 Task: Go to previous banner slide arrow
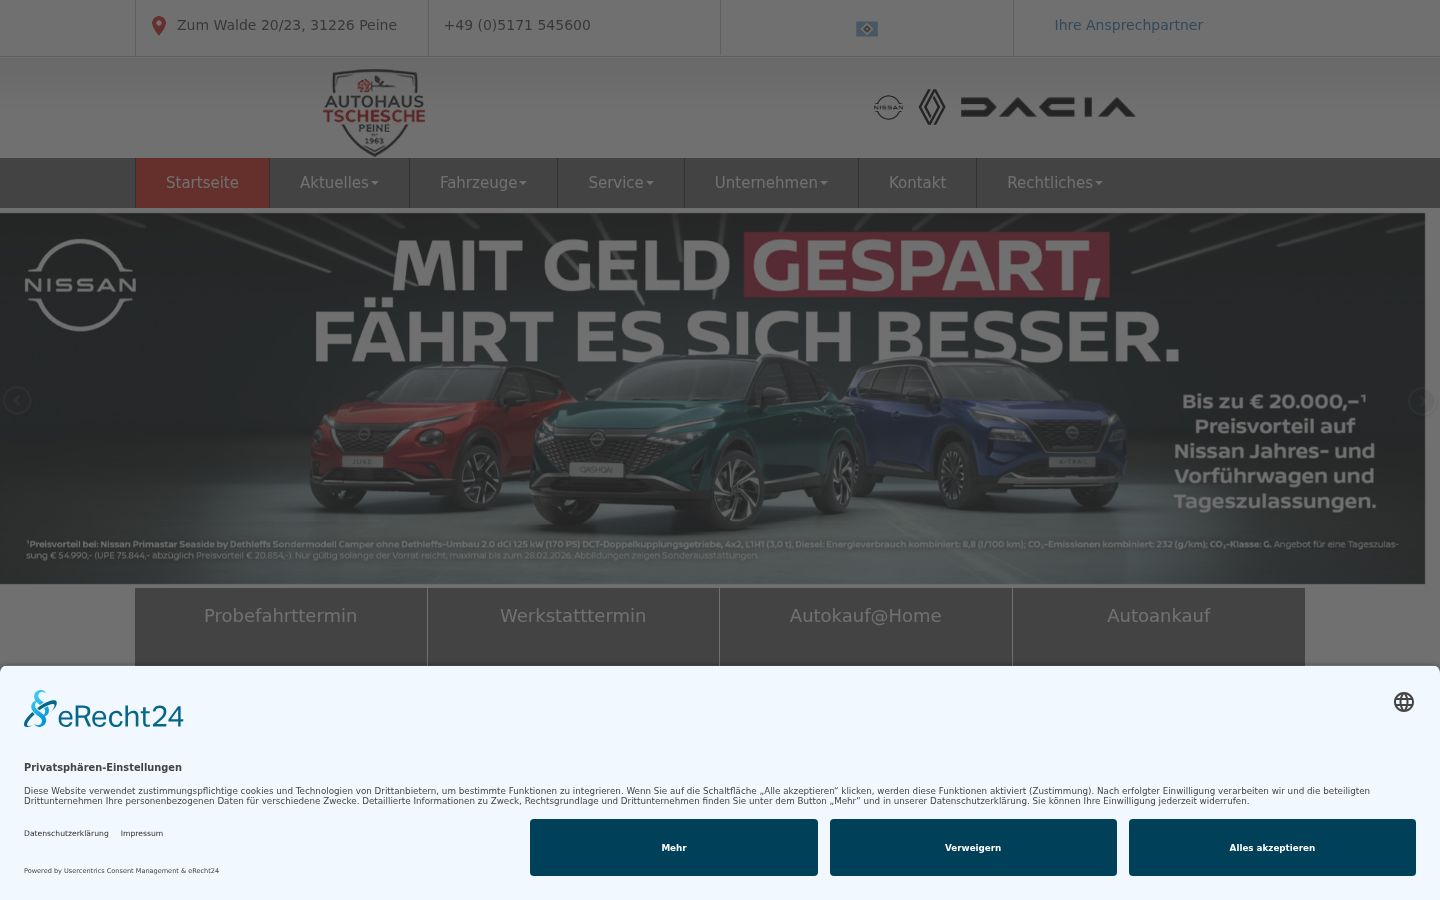17,401
